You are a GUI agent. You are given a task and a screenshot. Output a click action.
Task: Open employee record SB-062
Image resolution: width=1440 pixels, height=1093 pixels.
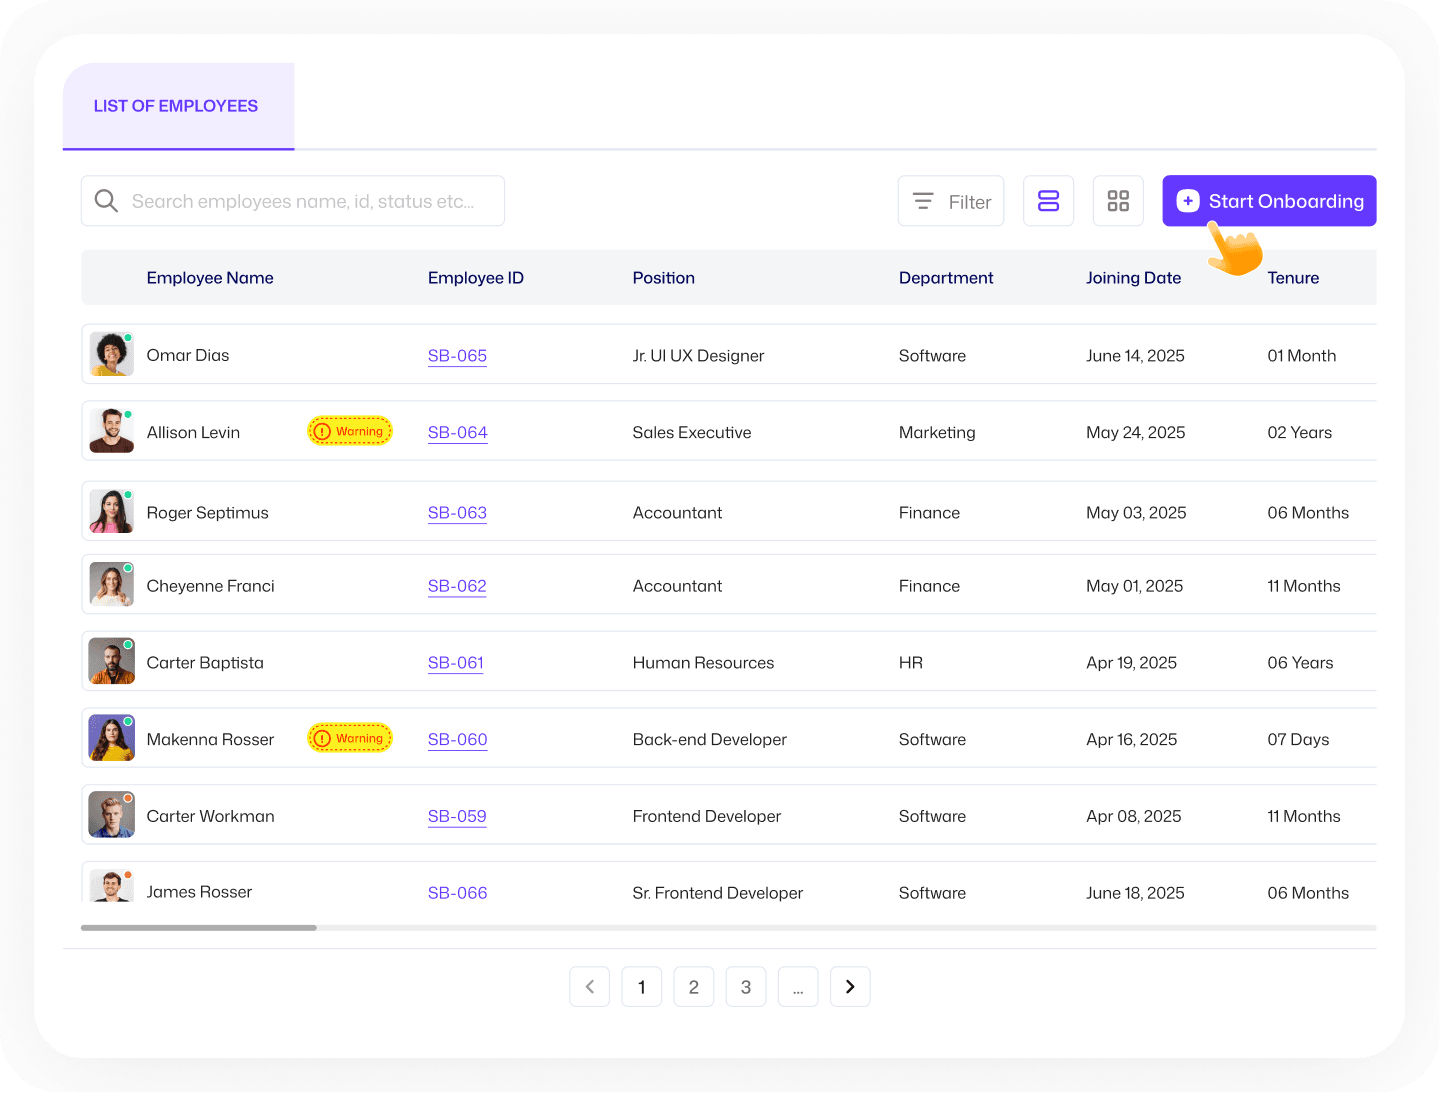[x=457, y=586]
